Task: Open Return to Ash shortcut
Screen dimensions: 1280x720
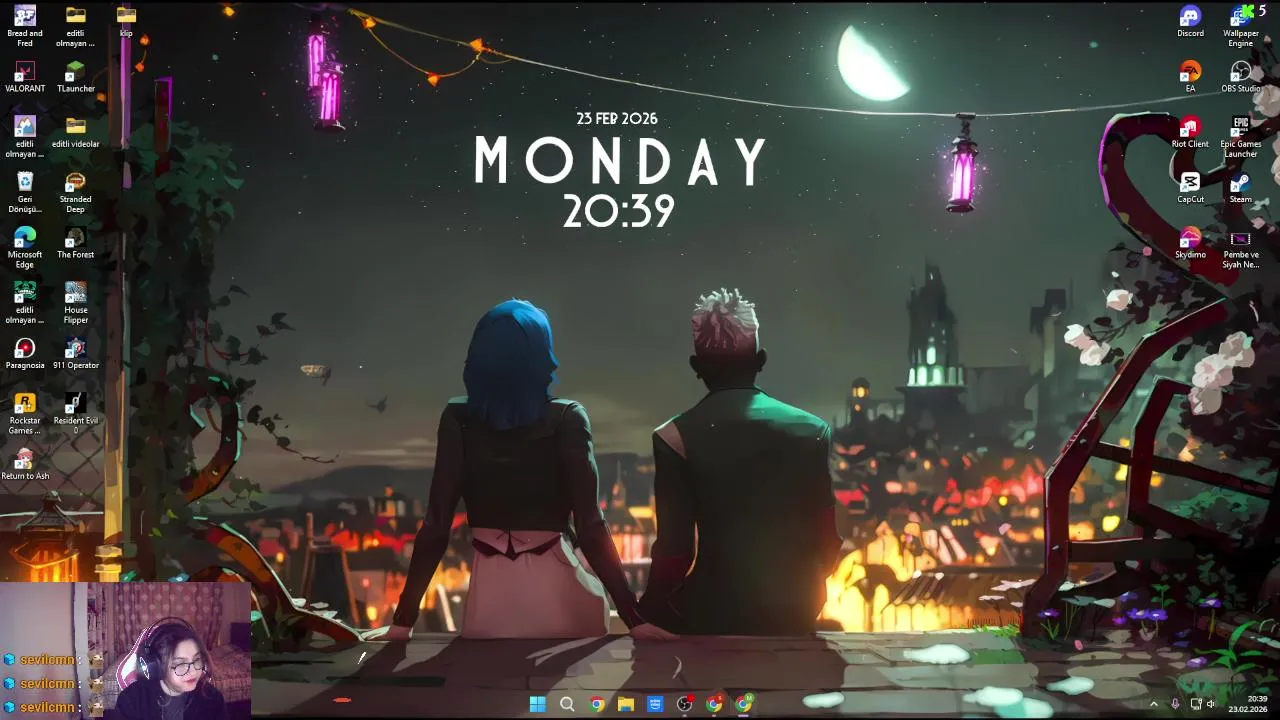Action: point(25,464)
